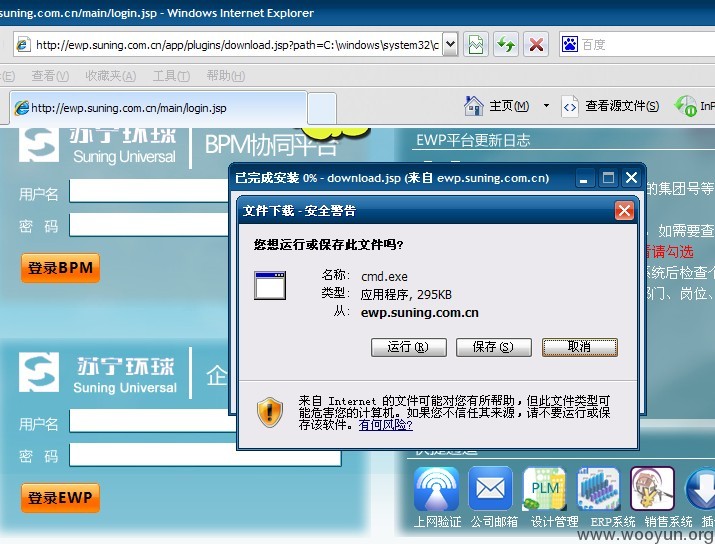The image size is (715, 544).
Task: Click the file name cmd.exe text
Action: [384, 276]
